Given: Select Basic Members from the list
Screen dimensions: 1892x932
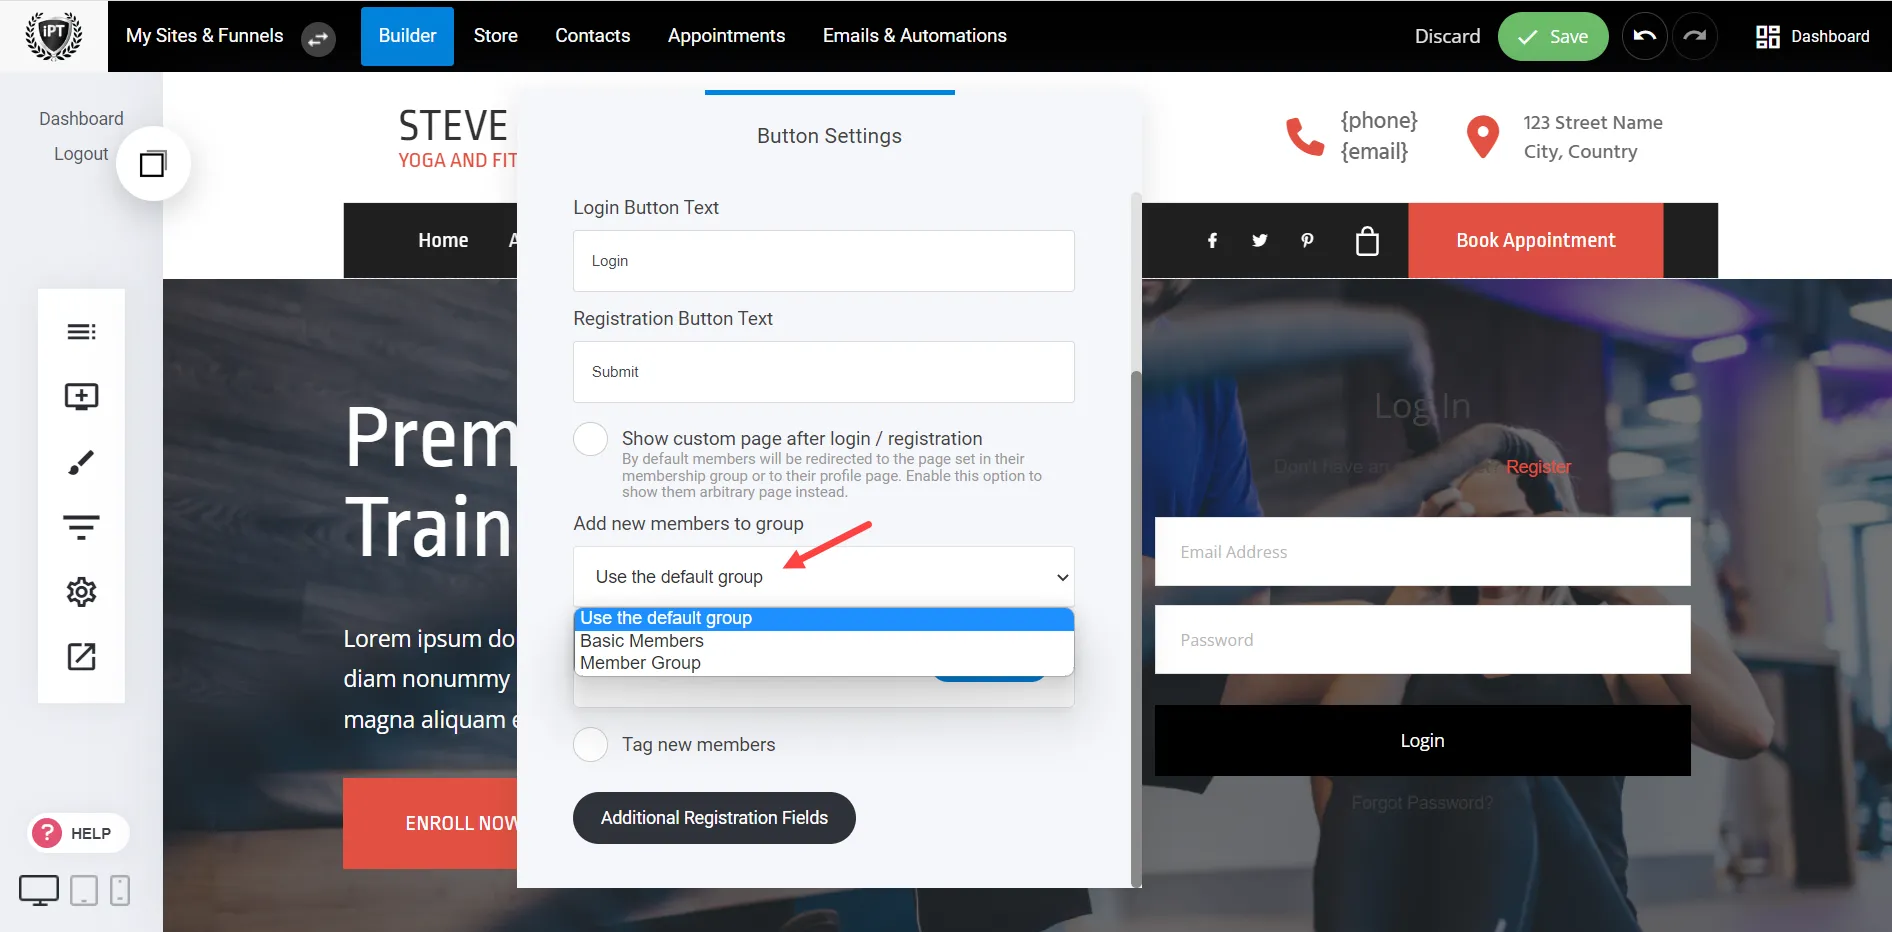Looking at the screenshot, I should coord(642,641).
